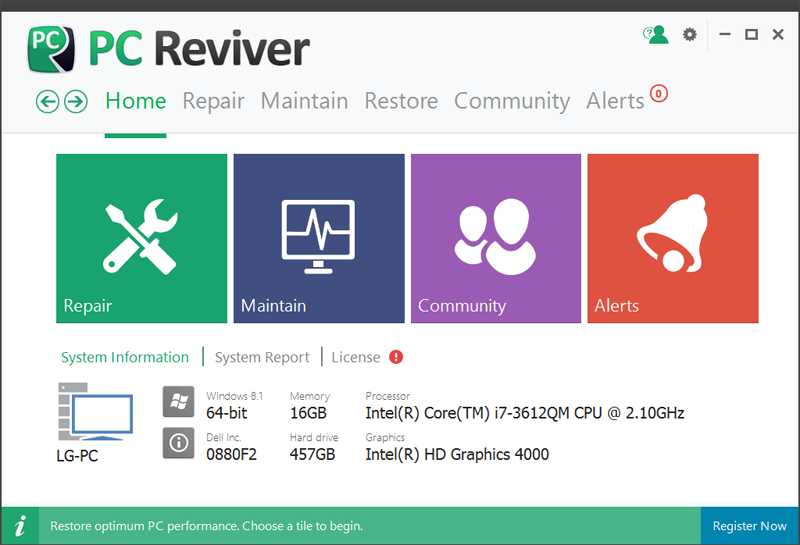Click the 64-bit Windows value
The width and height of the screenshot is (800, 545).
click(227, 413)
